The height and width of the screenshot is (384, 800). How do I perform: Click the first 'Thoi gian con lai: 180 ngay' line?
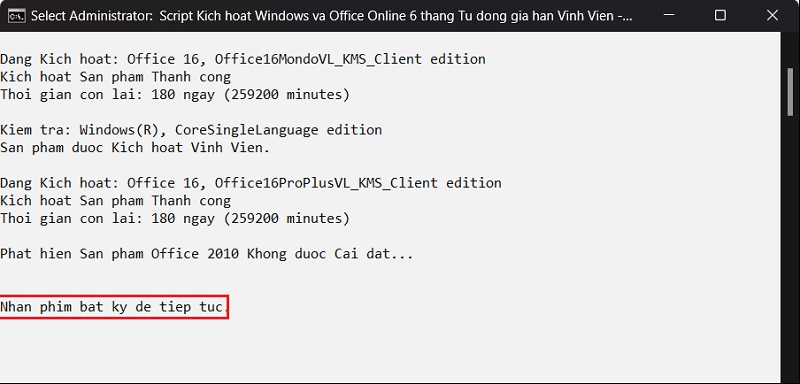tap(175, 95)
